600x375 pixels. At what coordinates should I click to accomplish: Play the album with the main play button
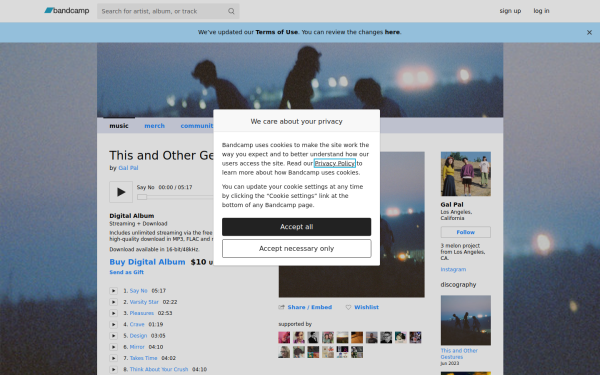pyautogui.click(x=121, y=192)
